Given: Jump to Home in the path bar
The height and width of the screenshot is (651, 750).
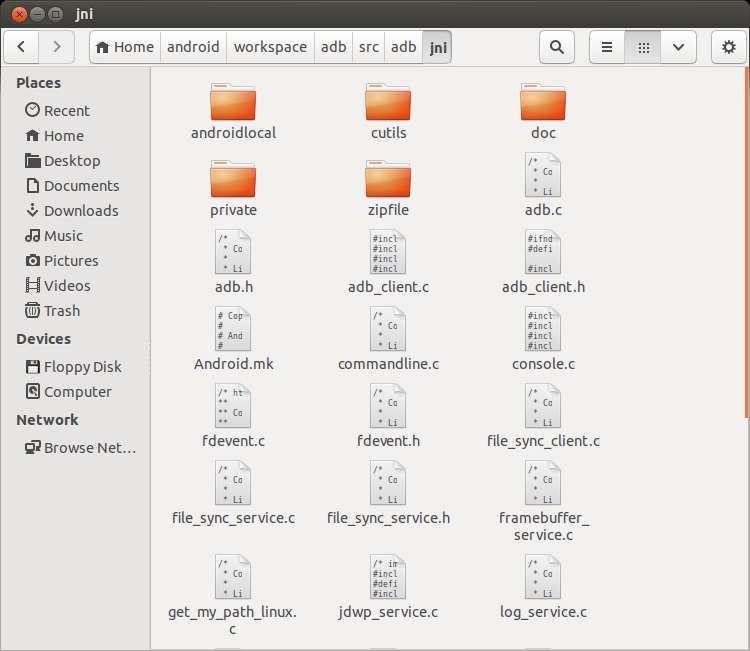Looking at the screenshot, I should pos(125,47).
